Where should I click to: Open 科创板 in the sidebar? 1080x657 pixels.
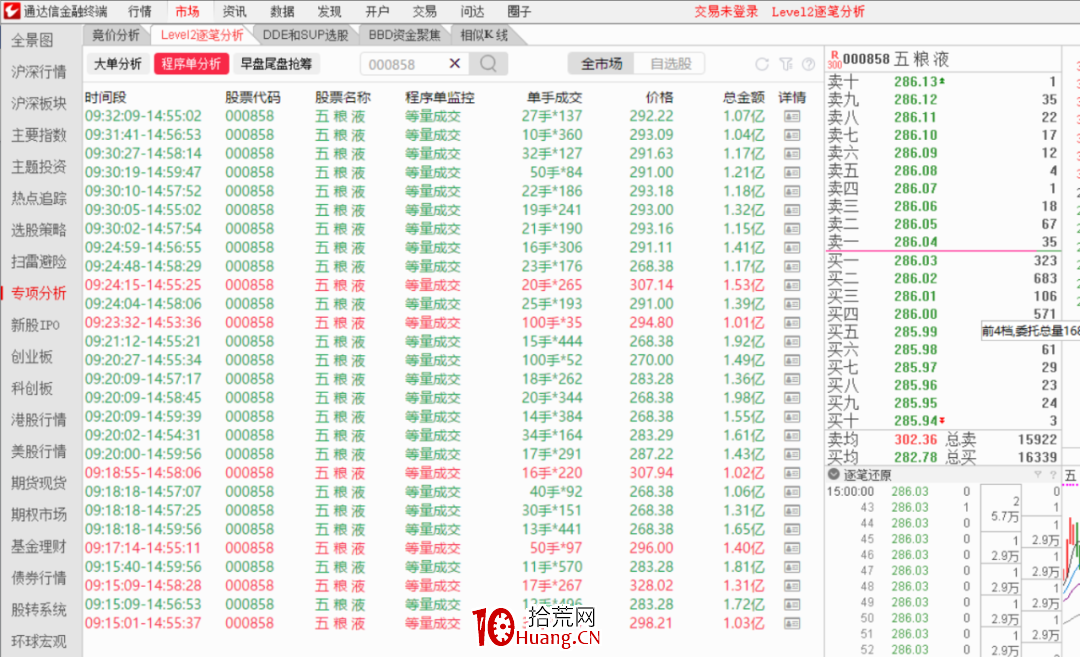32,388
